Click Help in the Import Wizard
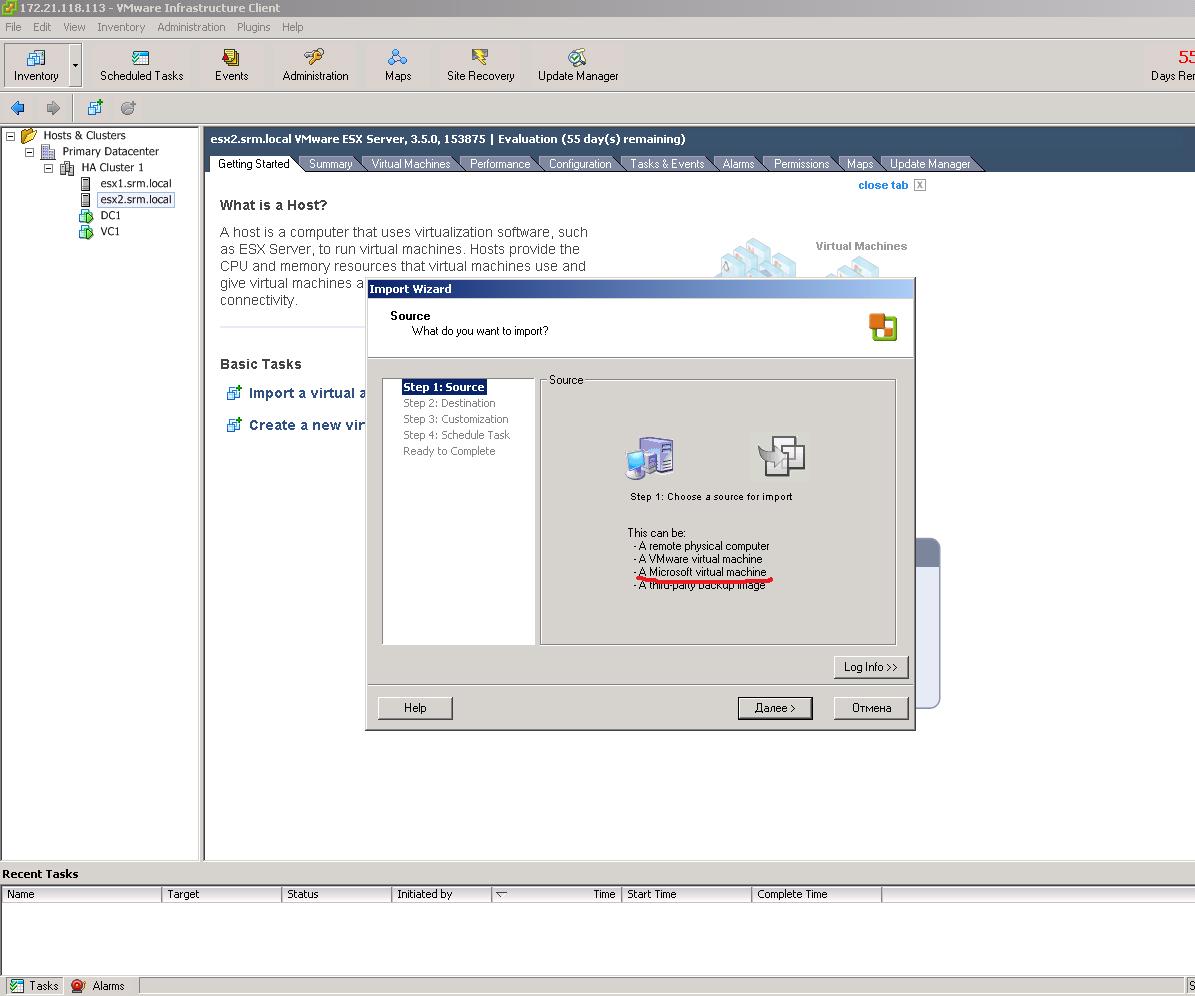Viewport: 1195px width, 996px height. (x=415, y=708)
